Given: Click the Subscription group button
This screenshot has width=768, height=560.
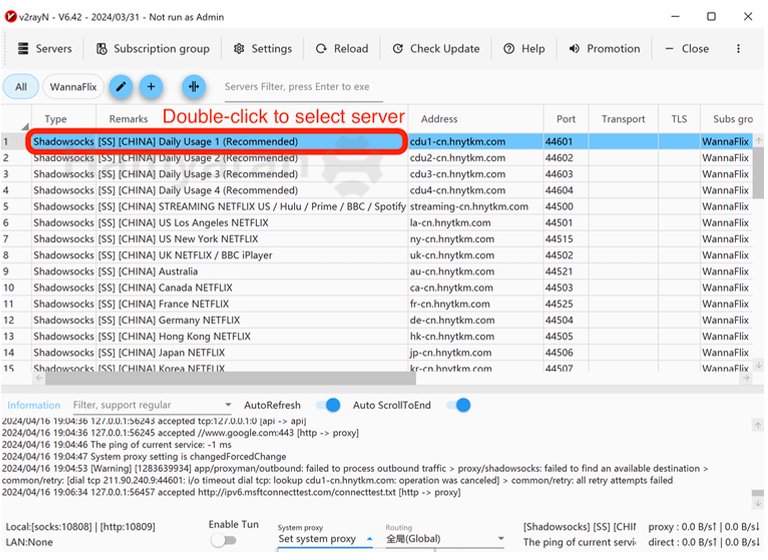Looking at the screenshot, I should [x=153, y=48].
